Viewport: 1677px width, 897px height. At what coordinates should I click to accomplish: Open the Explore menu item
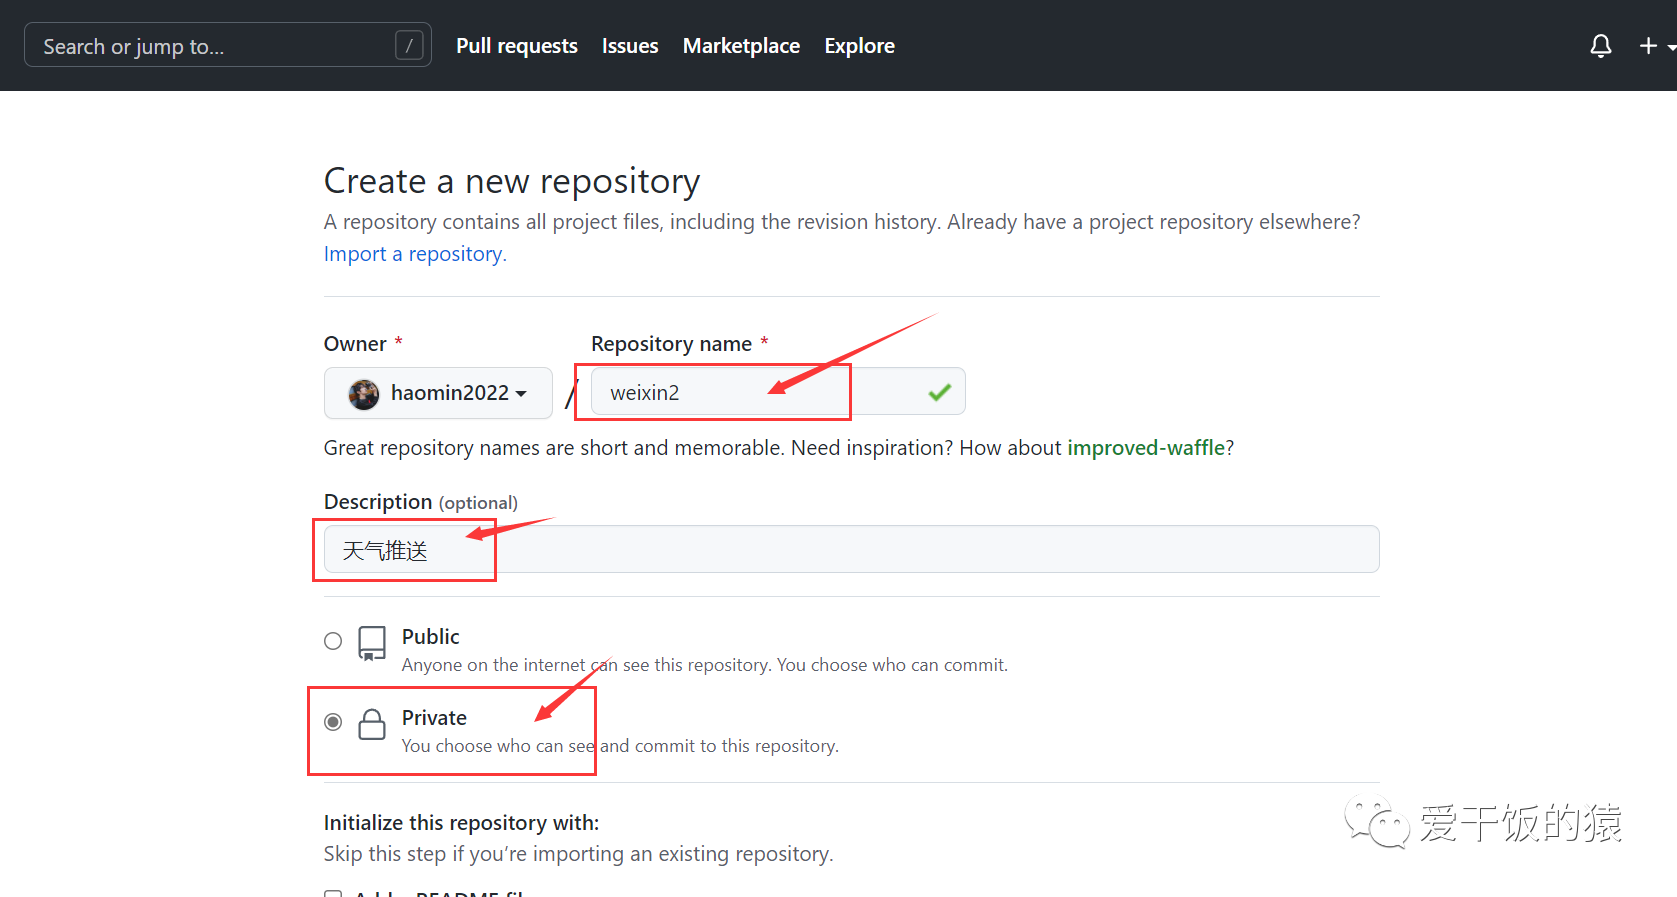(x=859, y=46)
